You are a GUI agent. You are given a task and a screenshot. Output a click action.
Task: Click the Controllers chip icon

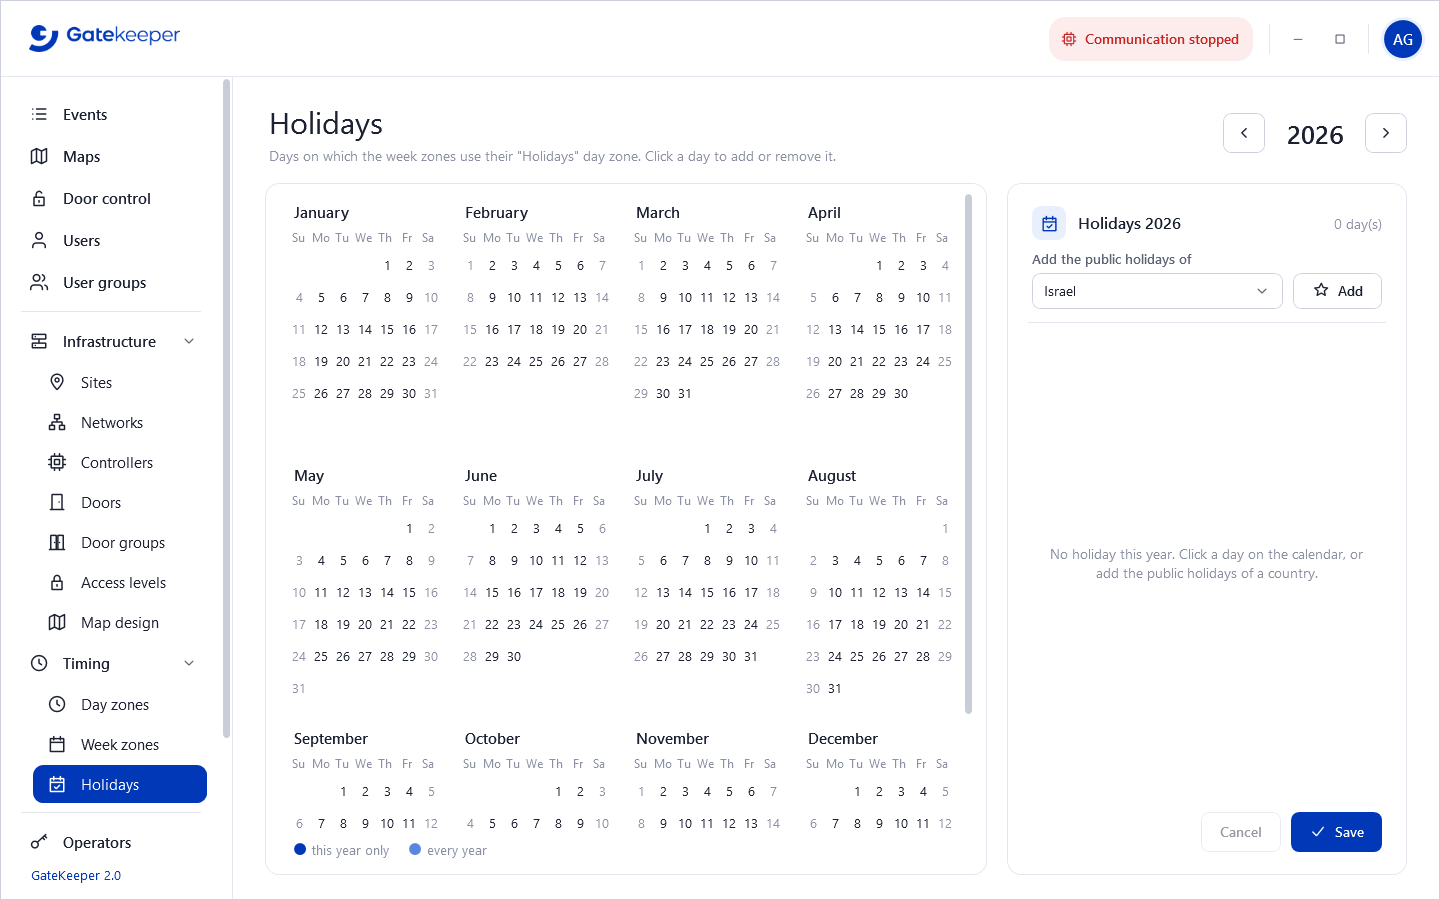pos(57,462)
